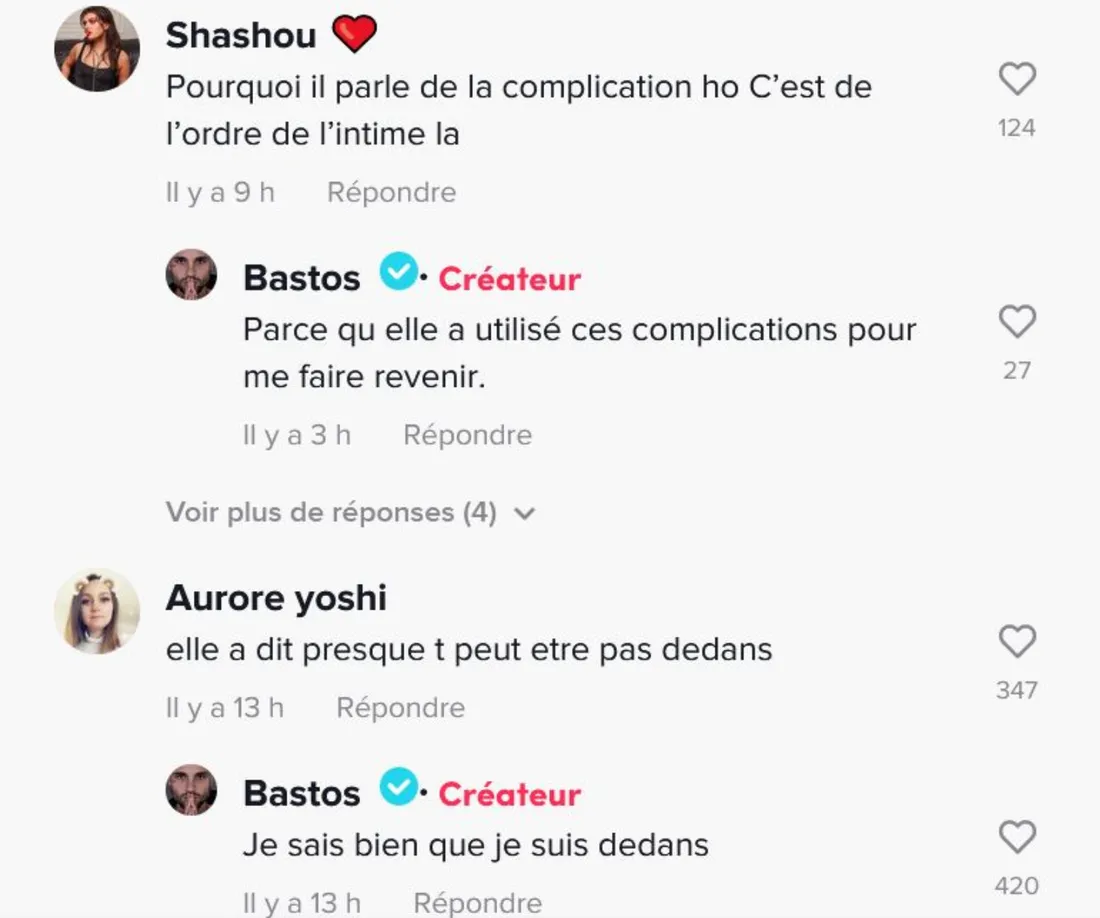This screenshot has width=1100, height=918.
Task: Open Shashou's profile picture
Action: click(97, 49)
